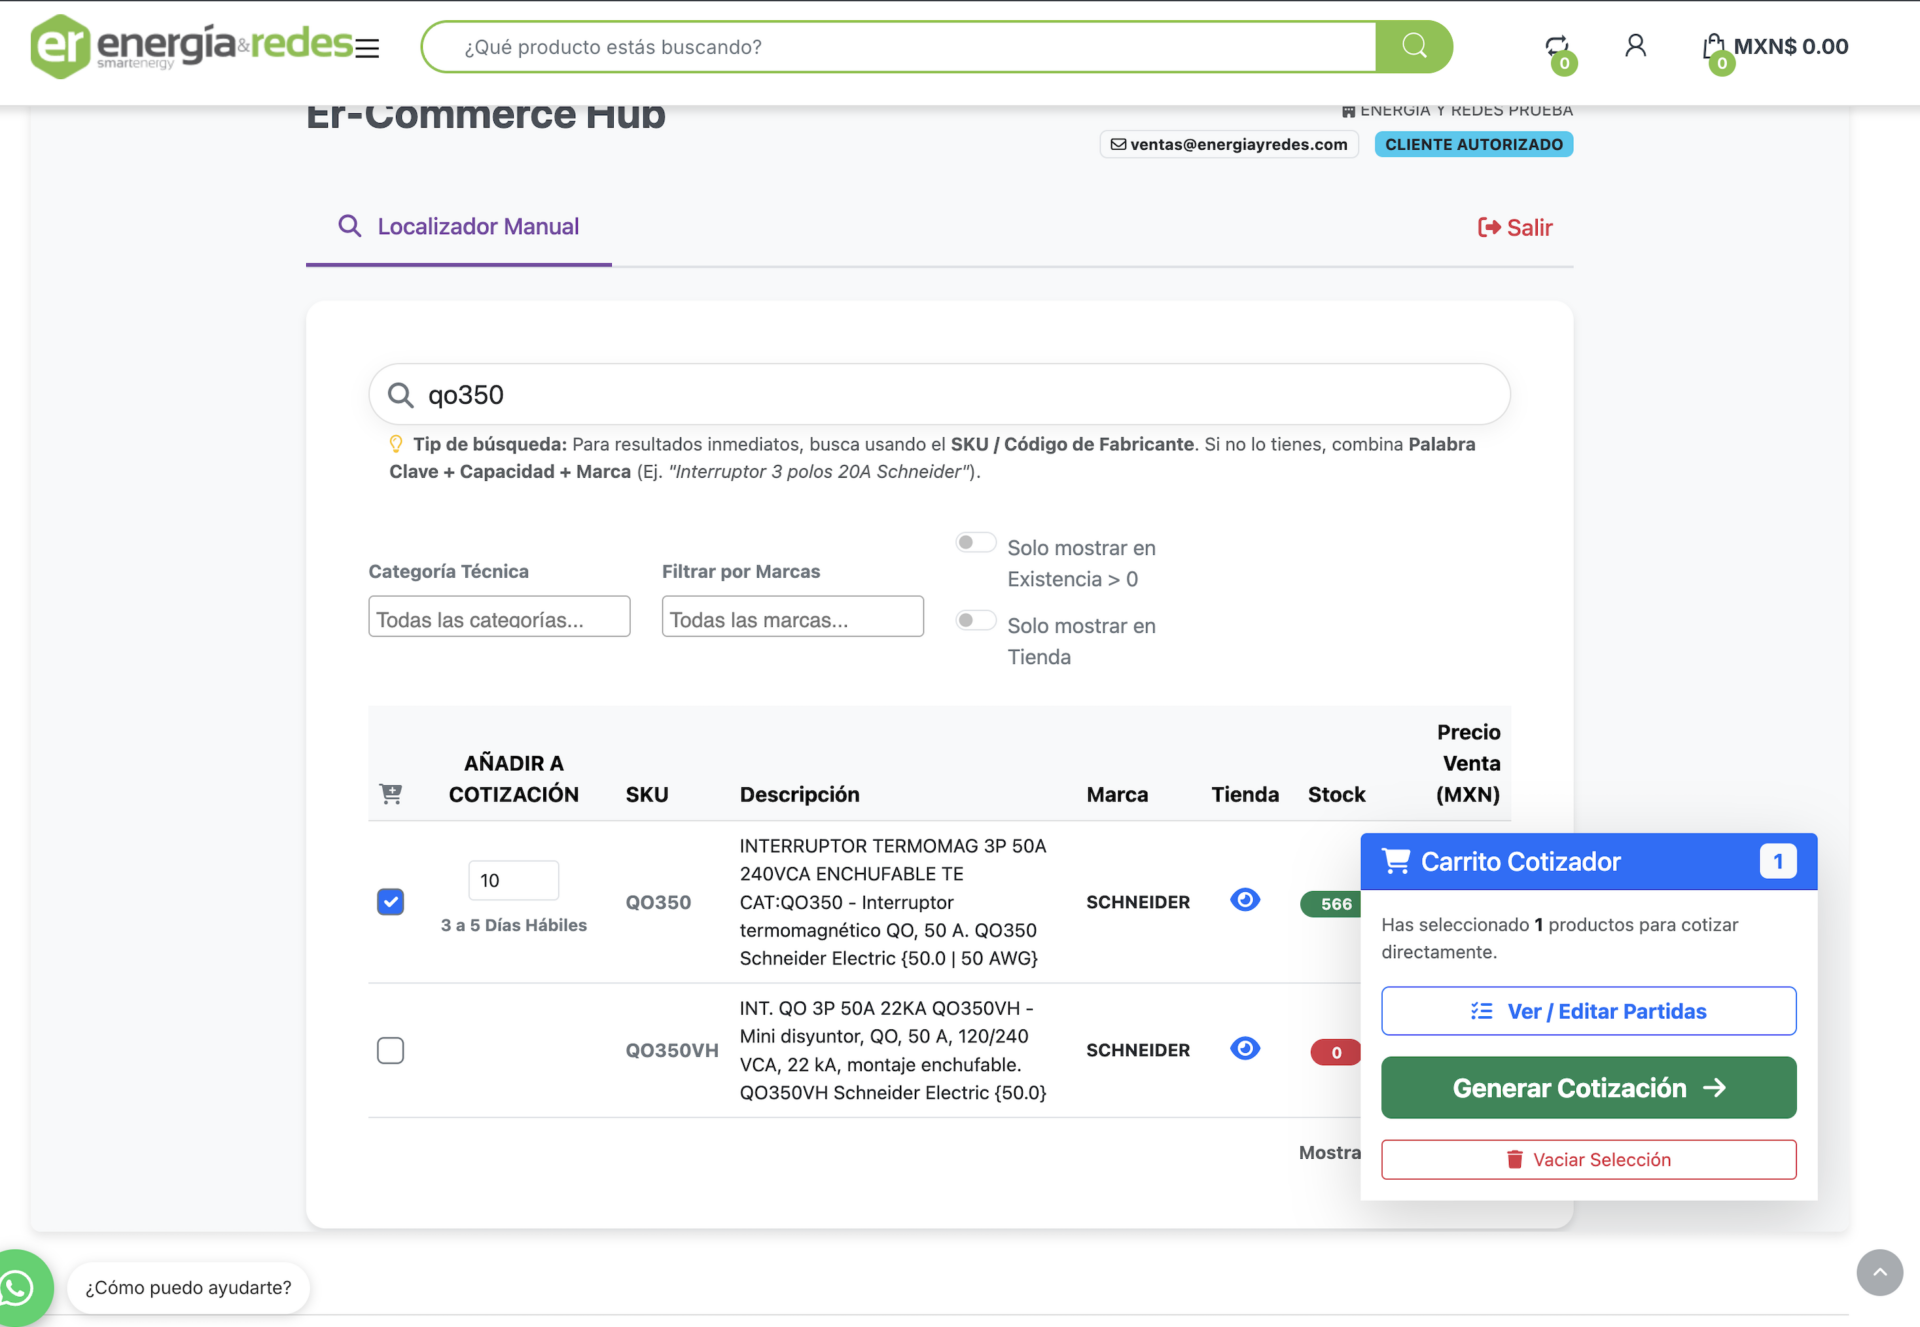Viewport: 1920px width, 1327px height.
Task: Click the ¿Cómo puedo ayudarte? chat bubble
Action: [188, 1288]
